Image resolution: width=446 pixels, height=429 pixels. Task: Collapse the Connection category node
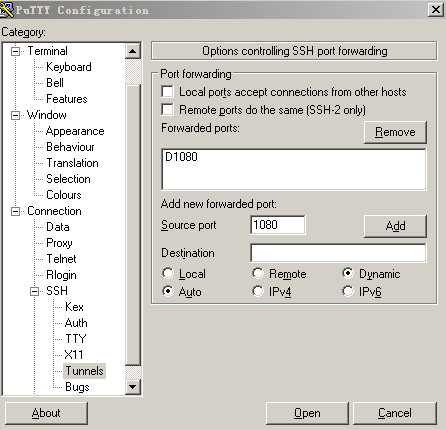point(15,211)
